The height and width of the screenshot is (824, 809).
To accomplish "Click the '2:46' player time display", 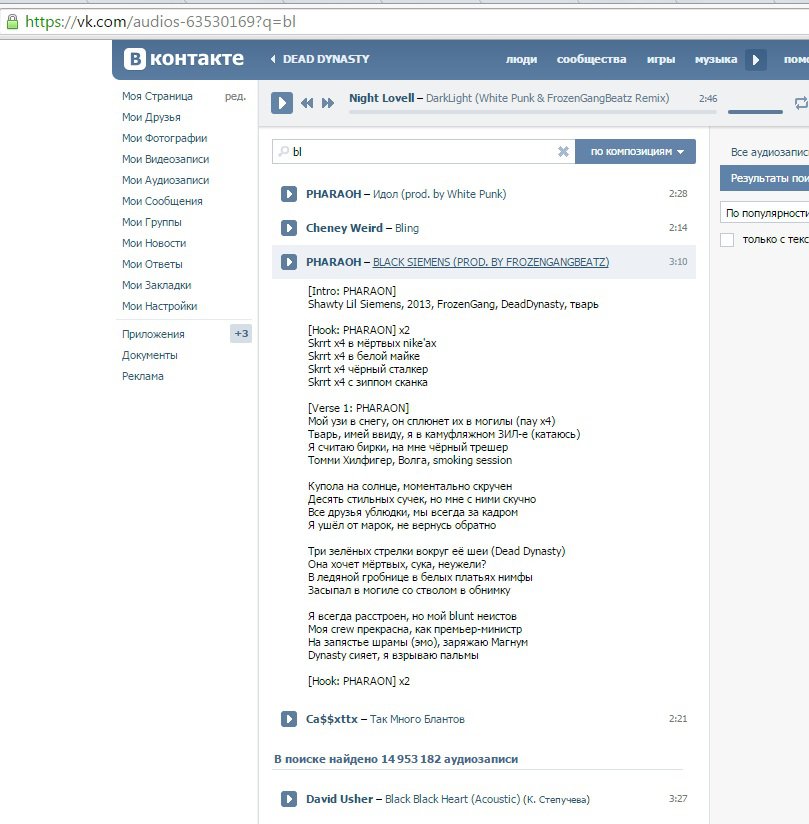I will tap(708, 98).
